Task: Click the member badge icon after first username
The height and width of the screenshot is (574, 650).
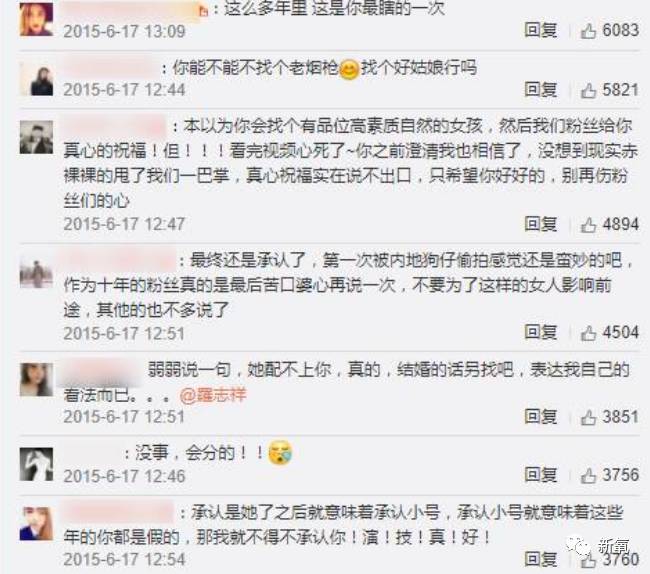Action: 204,10
